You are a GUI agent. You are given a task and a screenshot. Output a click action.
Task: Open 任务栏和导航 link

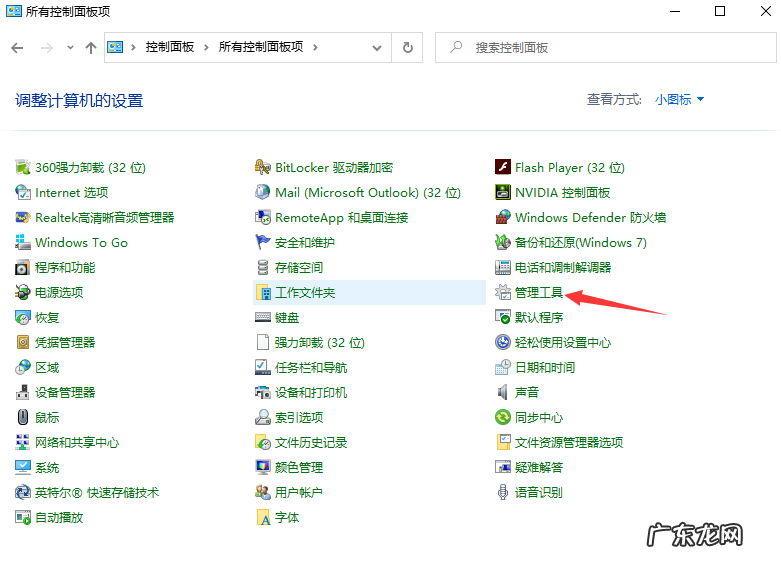click(311, 368)
